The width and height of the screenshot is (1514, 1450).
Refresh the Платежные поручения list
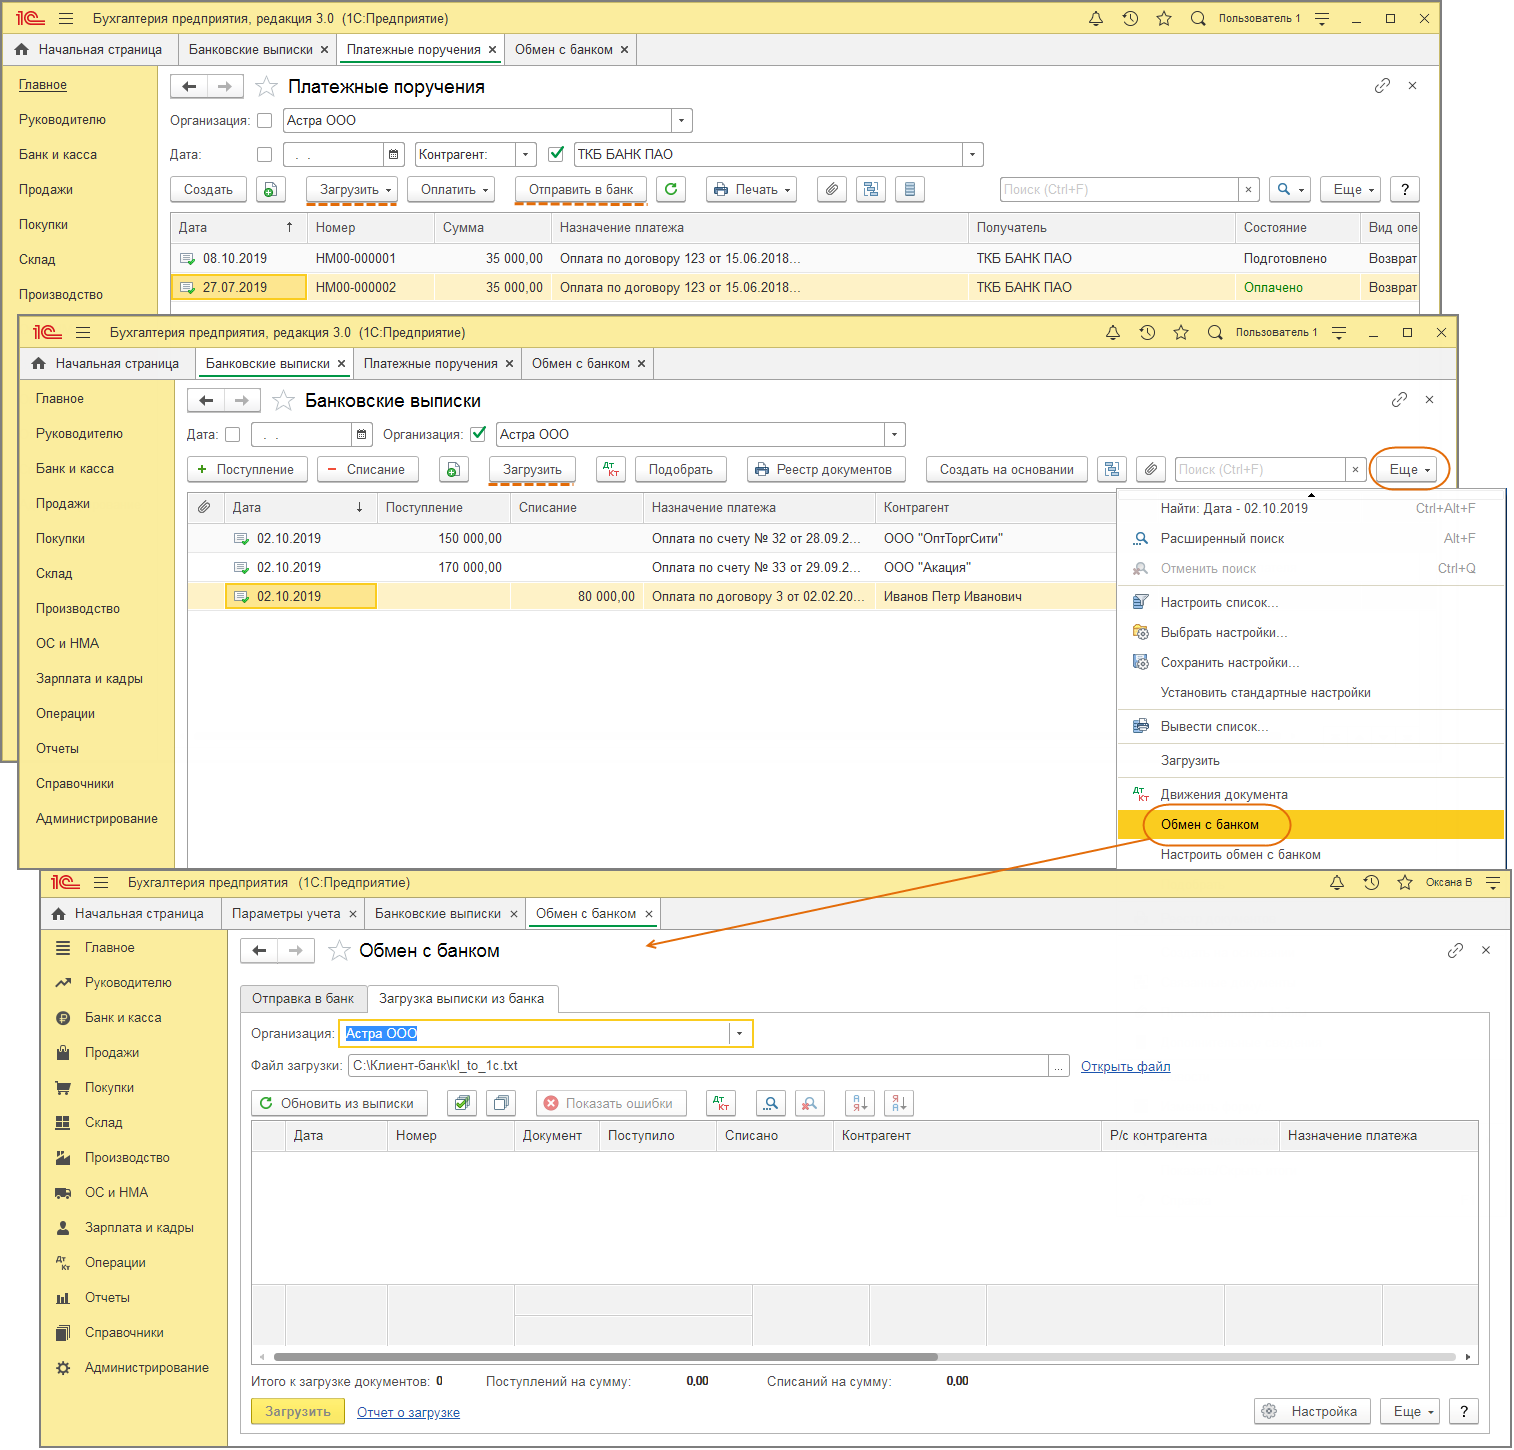(x=671, y=189)
